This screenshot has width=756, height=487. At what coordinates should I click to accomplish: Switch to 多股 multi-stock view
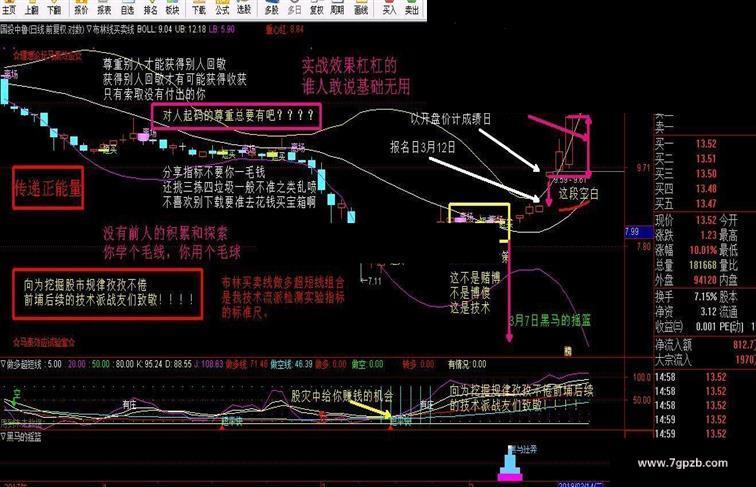click(271, 9)
